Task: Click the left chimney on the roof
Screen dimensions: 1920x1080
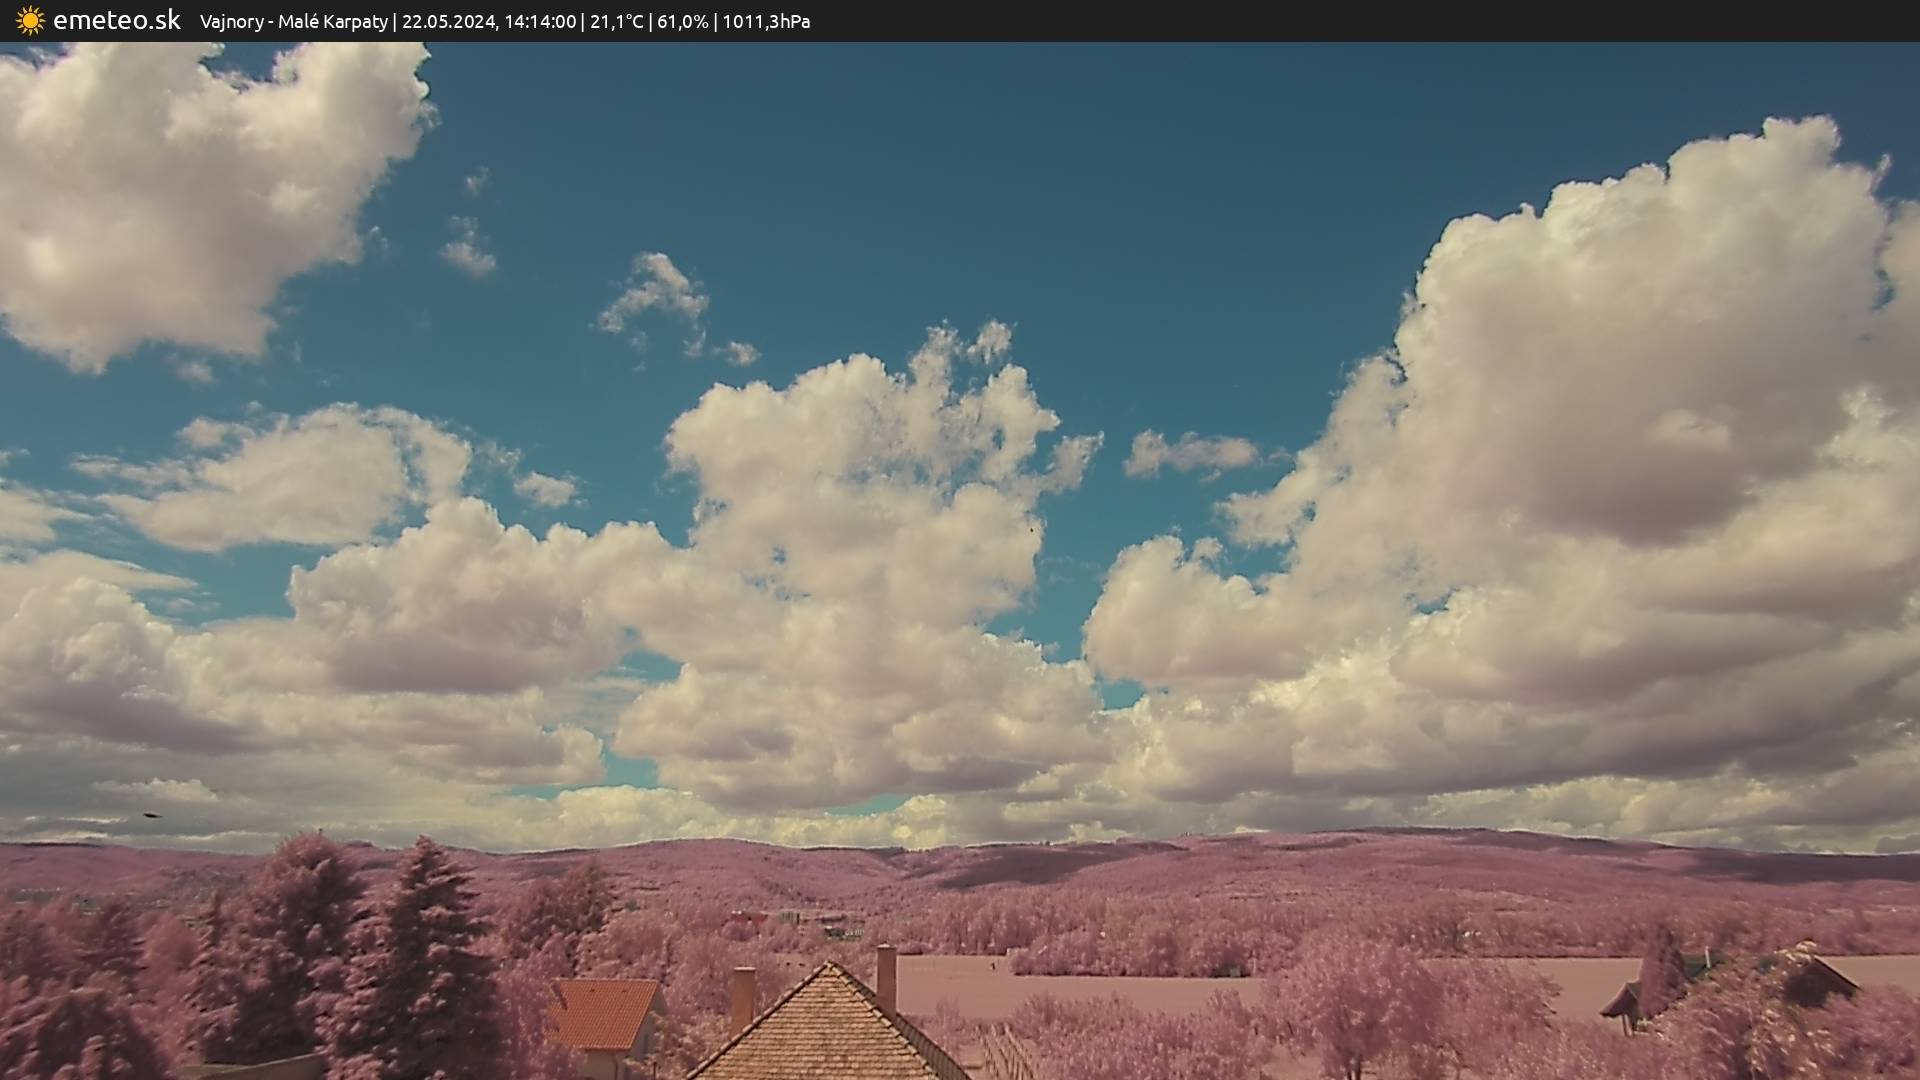Action: click(x=742, y=996)
